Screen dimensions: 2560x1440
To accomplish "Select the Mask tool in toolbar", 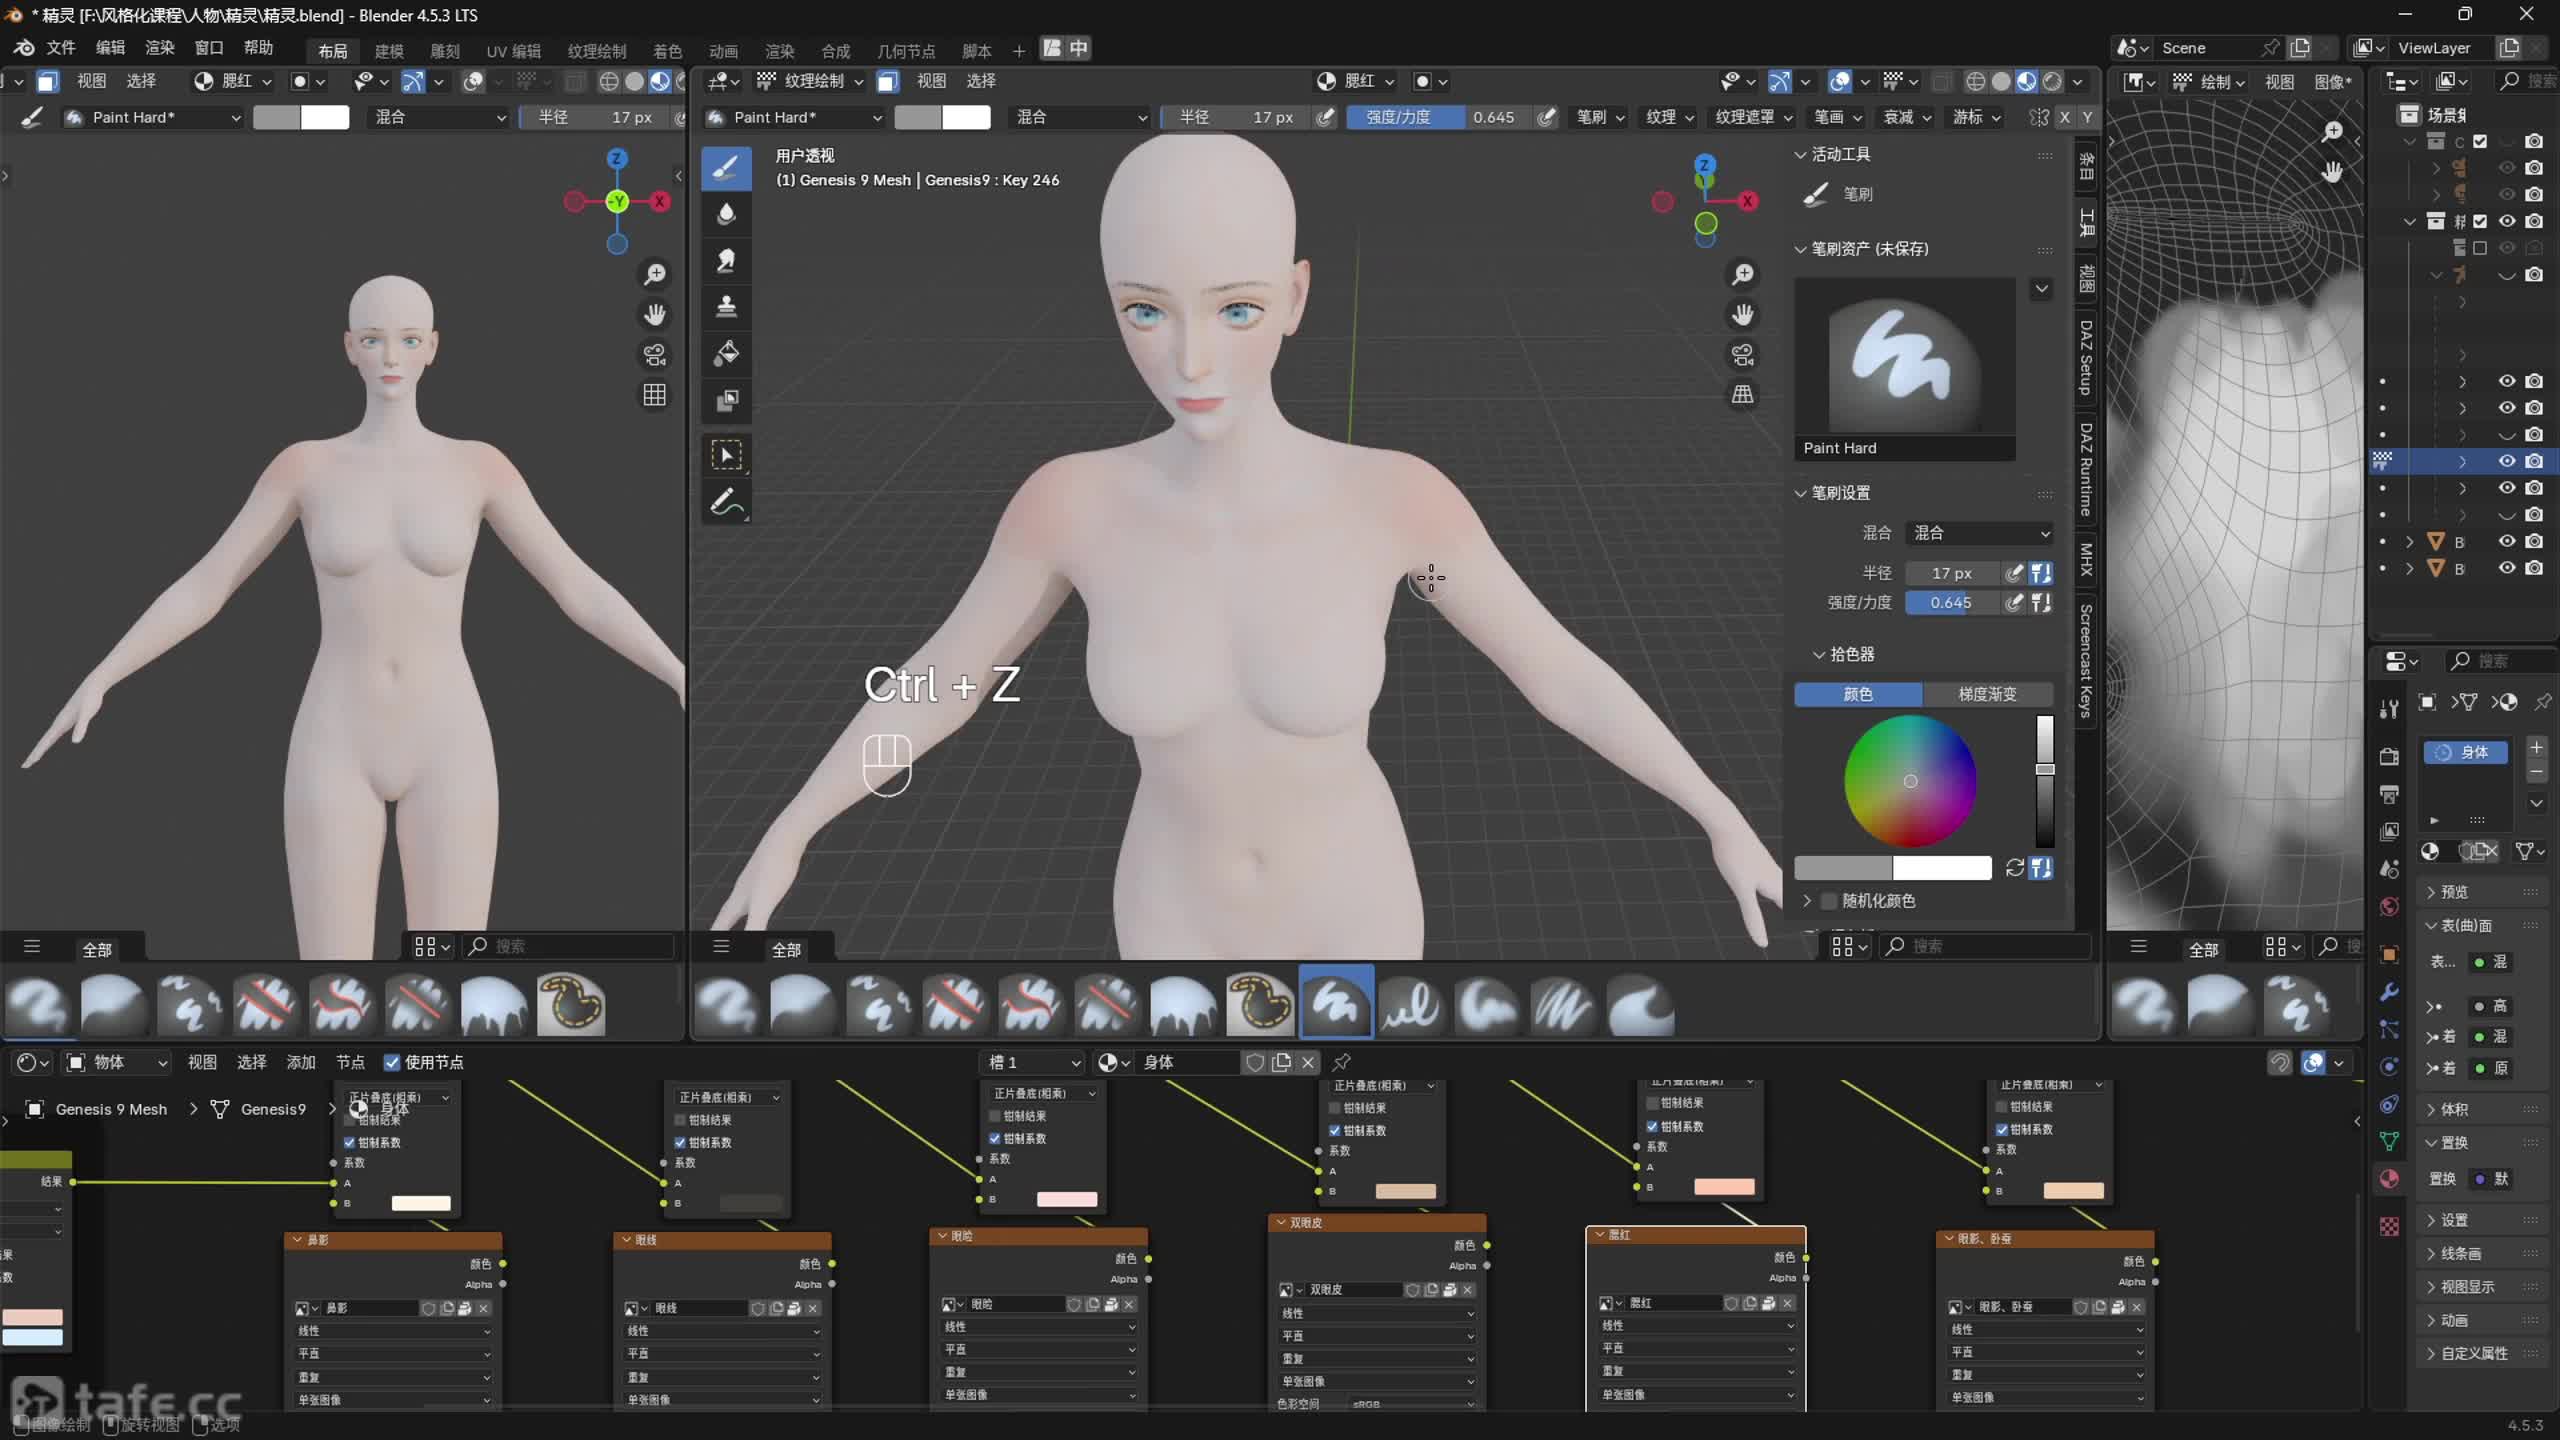I will (726, 400).
